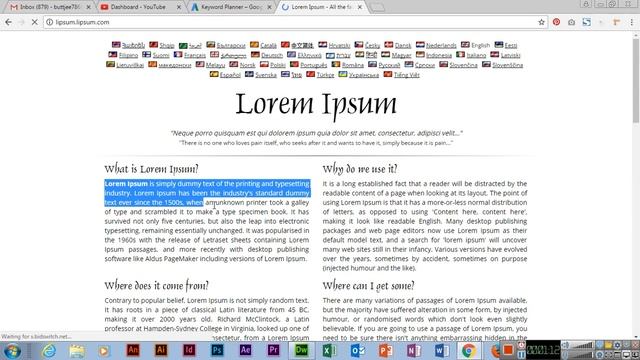The width and height of the screenshot is (640, 360).
Task: Switch language to Français
Action: point(195,55)
